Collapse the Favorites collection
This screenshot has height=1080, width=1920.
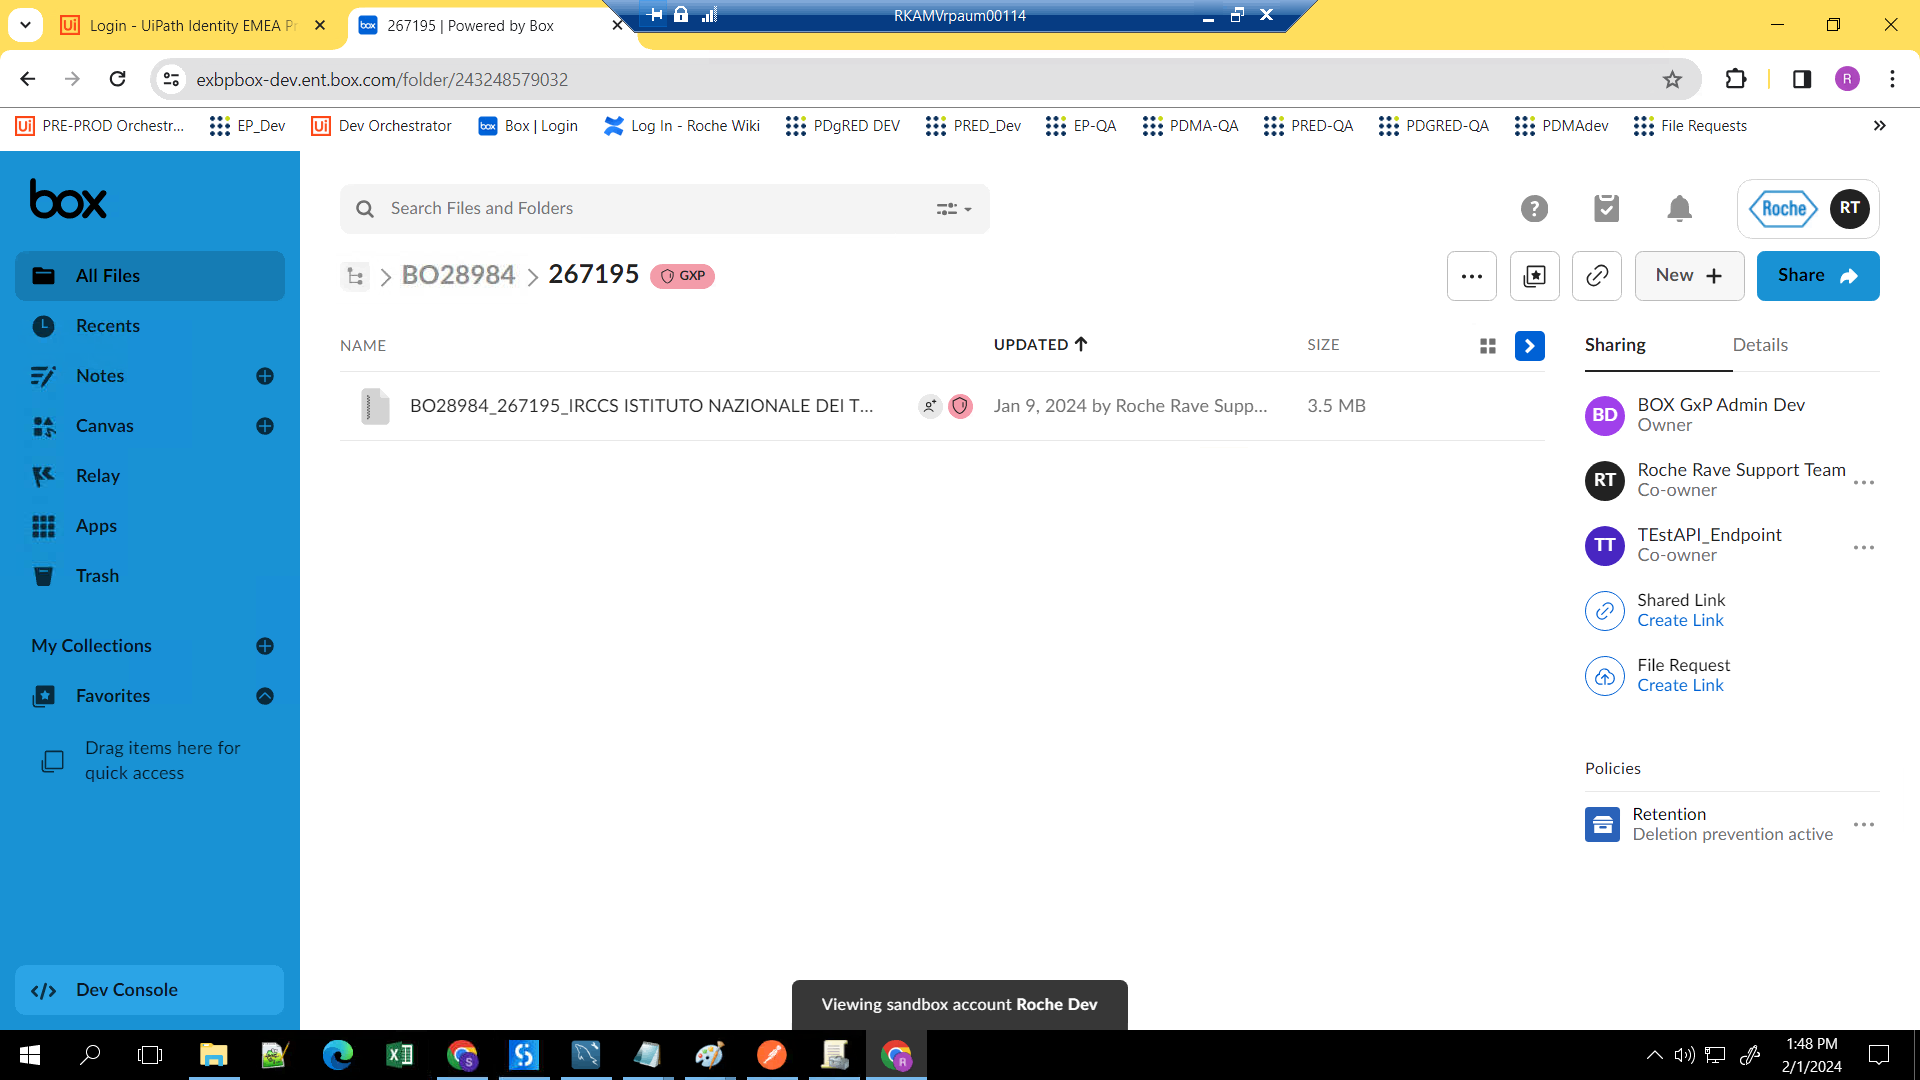coord(265,696)
